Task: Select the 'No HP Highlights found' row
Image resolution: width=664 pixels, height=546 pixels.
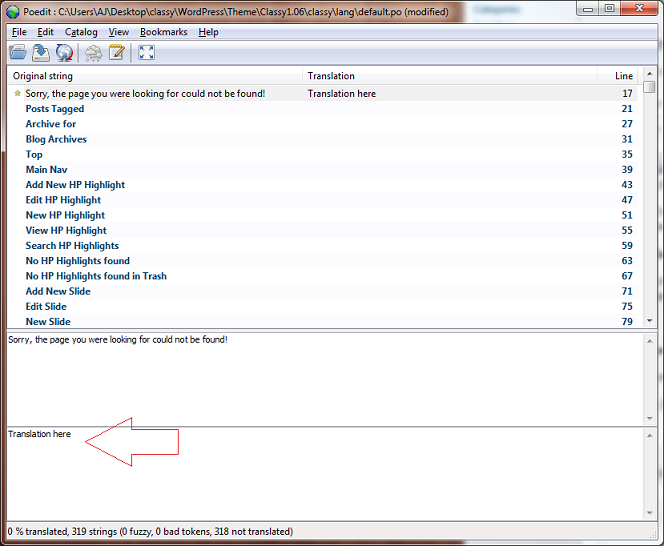Action: pos(323,261)
